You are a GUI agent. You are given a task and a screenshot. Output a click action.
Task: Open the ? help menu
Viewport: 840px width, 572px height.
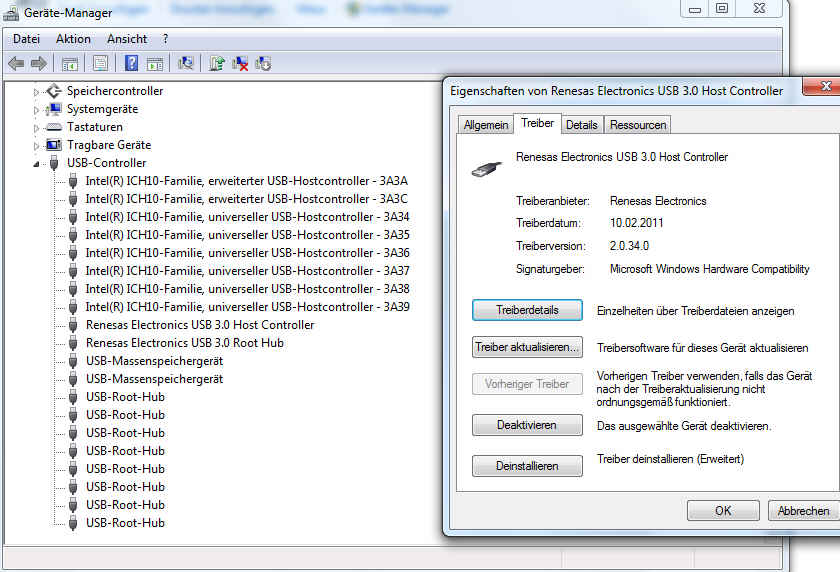[165, 39]
